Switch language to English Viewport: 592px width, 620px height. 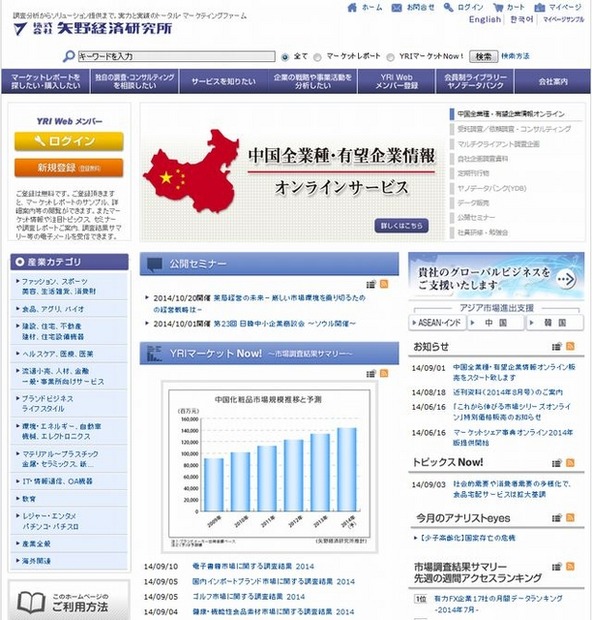point(485,19)
